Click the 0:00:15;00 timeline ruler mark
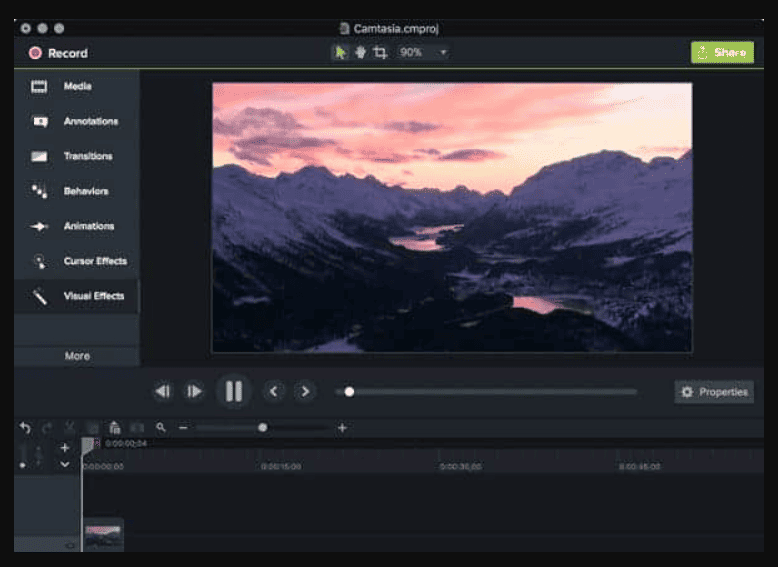The image size is (778, 567). click(281, 467)
